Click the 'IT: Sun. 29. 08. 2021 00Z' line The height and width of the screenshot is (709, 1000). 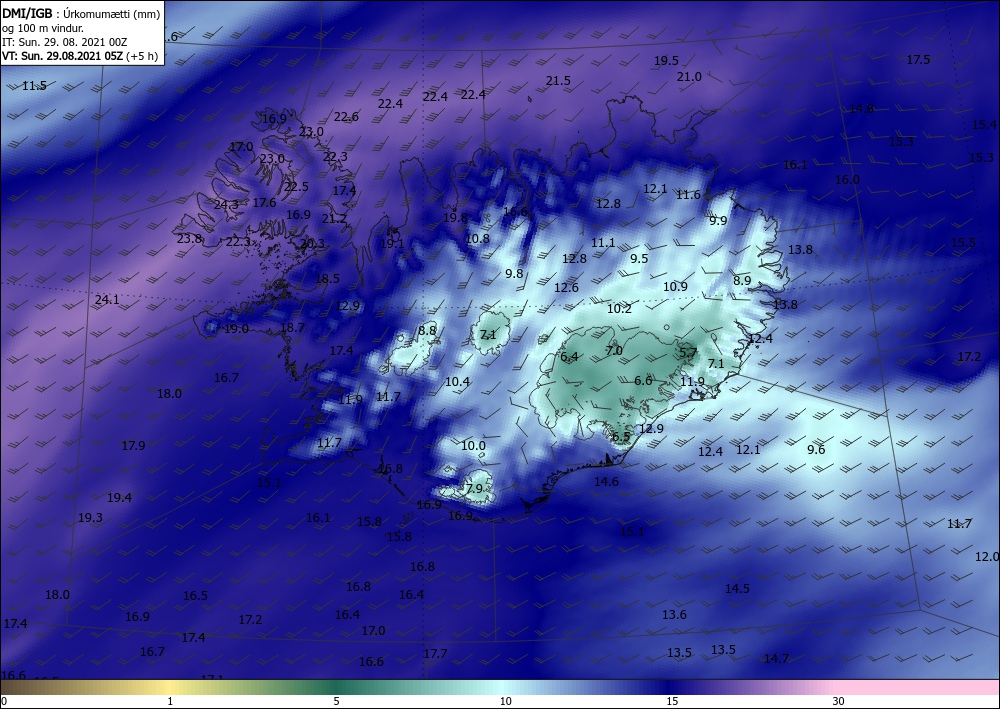coord(64,42)
